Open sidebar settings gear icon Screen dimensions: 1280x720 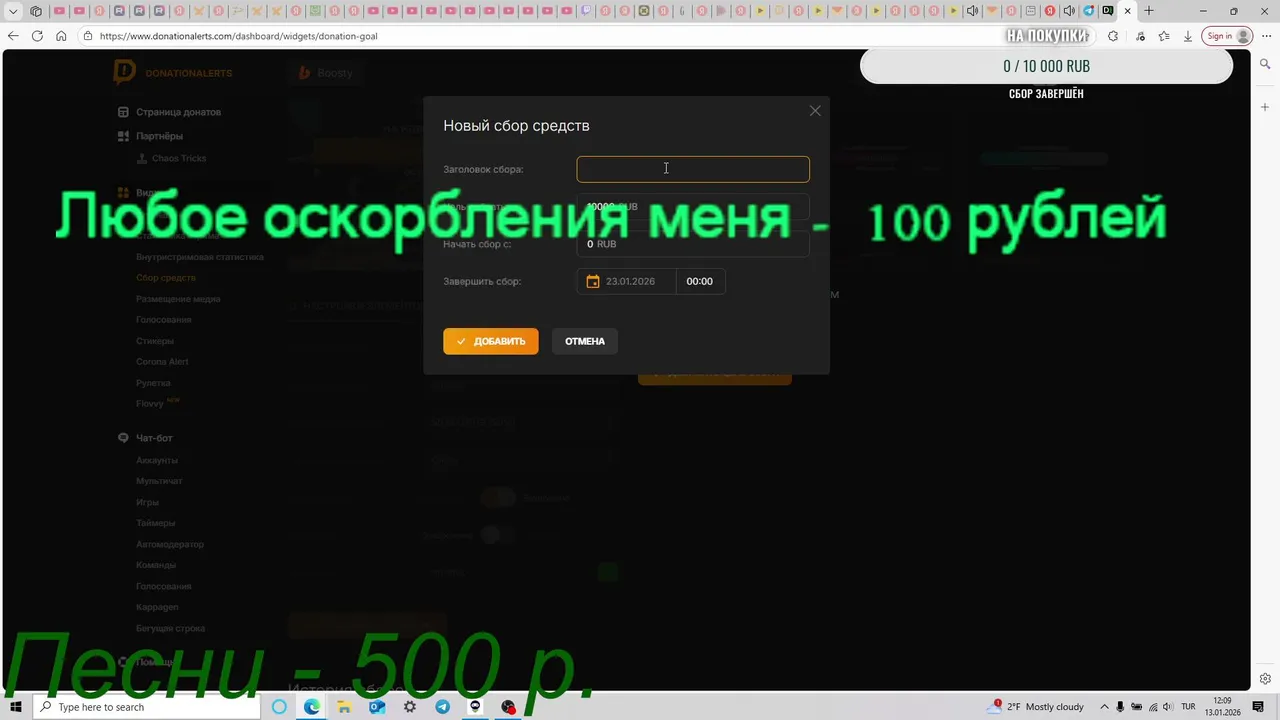point(1266,679)
